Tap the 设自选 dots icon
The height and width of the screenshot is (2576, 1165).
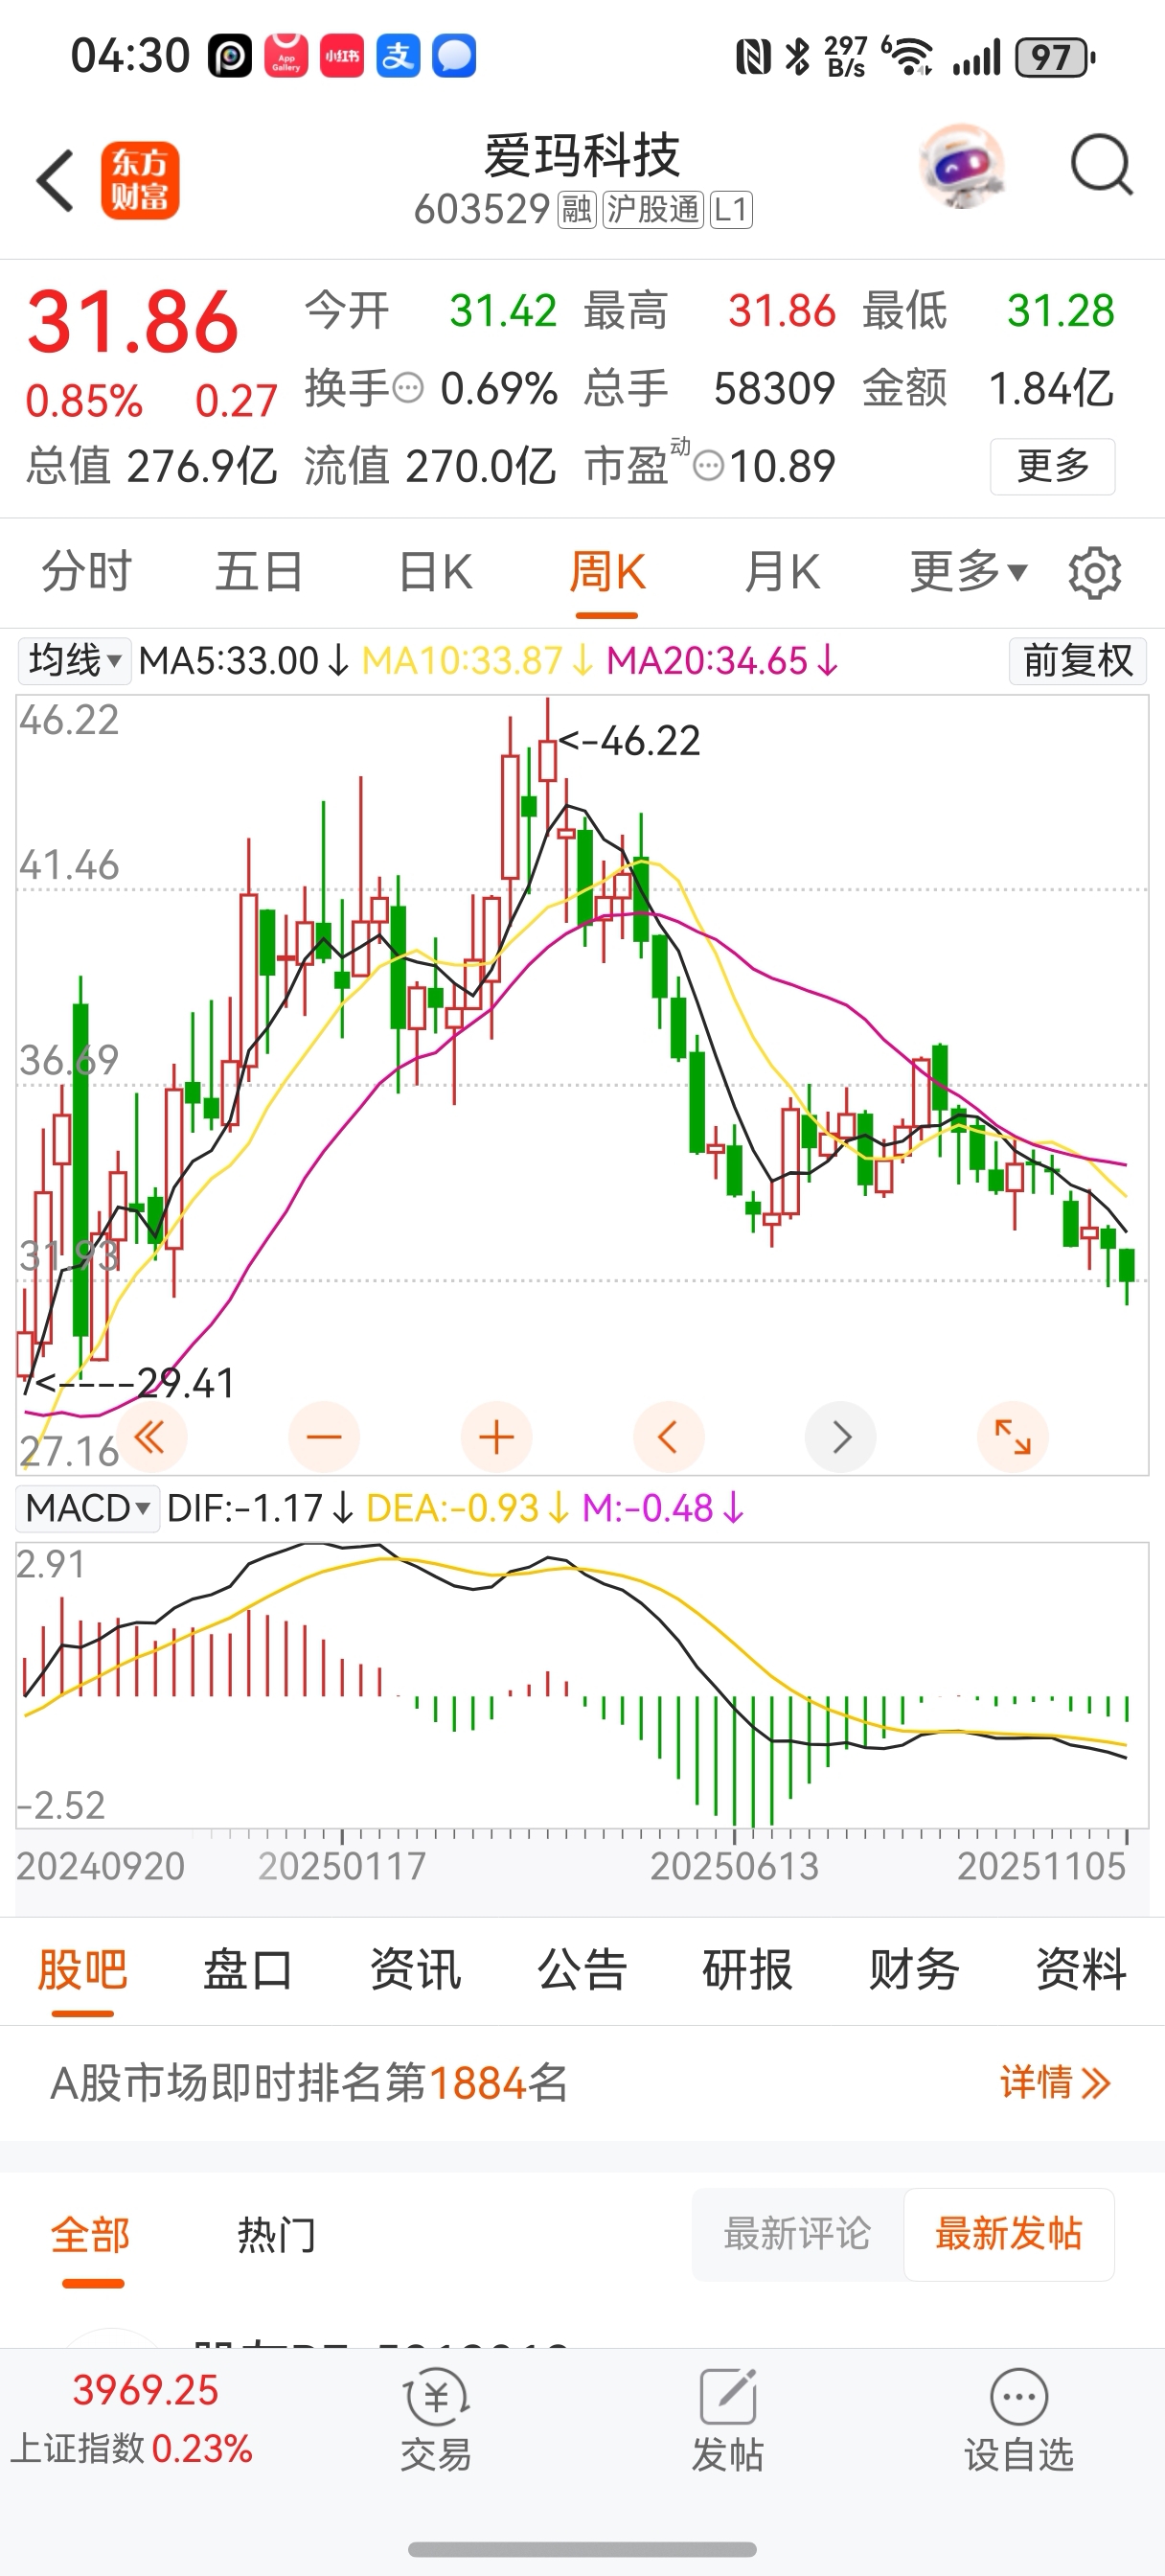click(x=1019, y=2397)
